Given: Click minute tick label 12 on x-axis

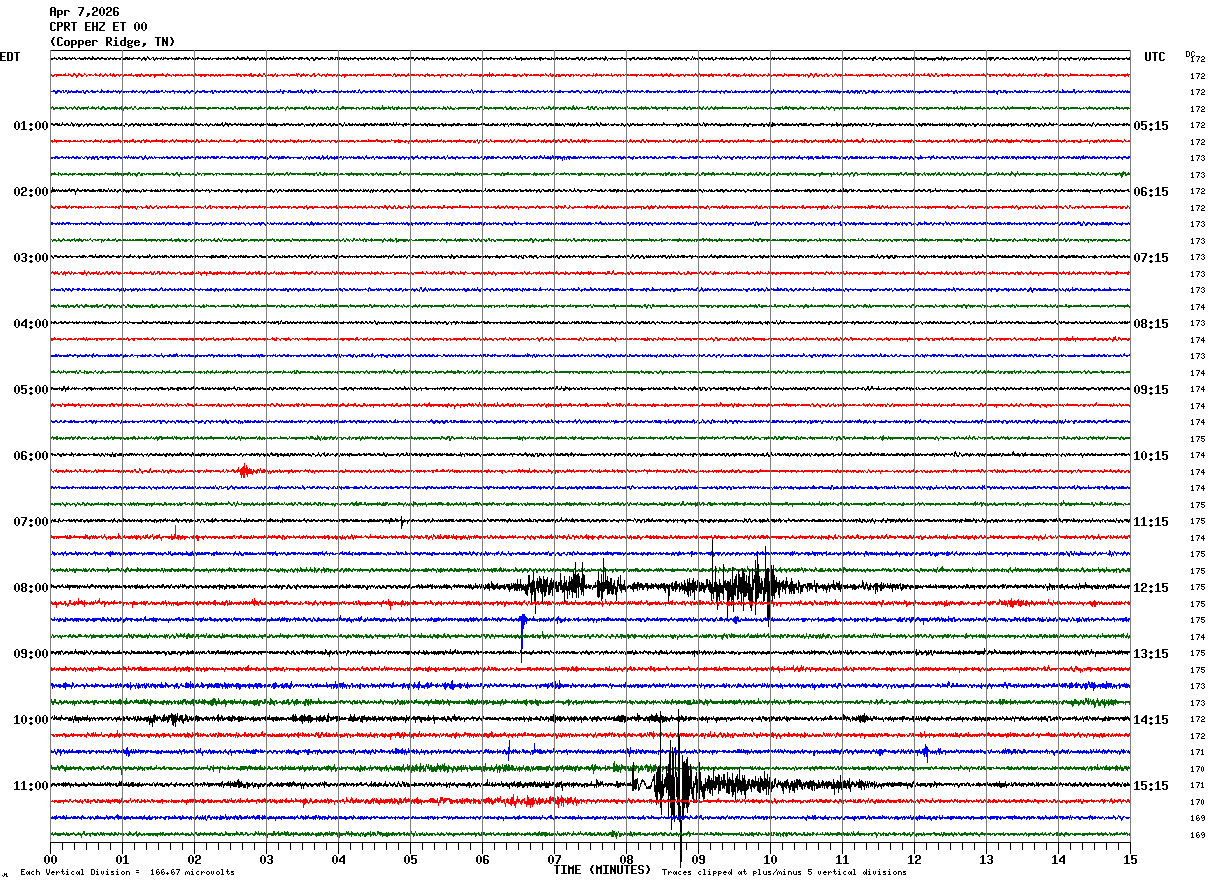Looking at the screenshot, I should (914, 859).
